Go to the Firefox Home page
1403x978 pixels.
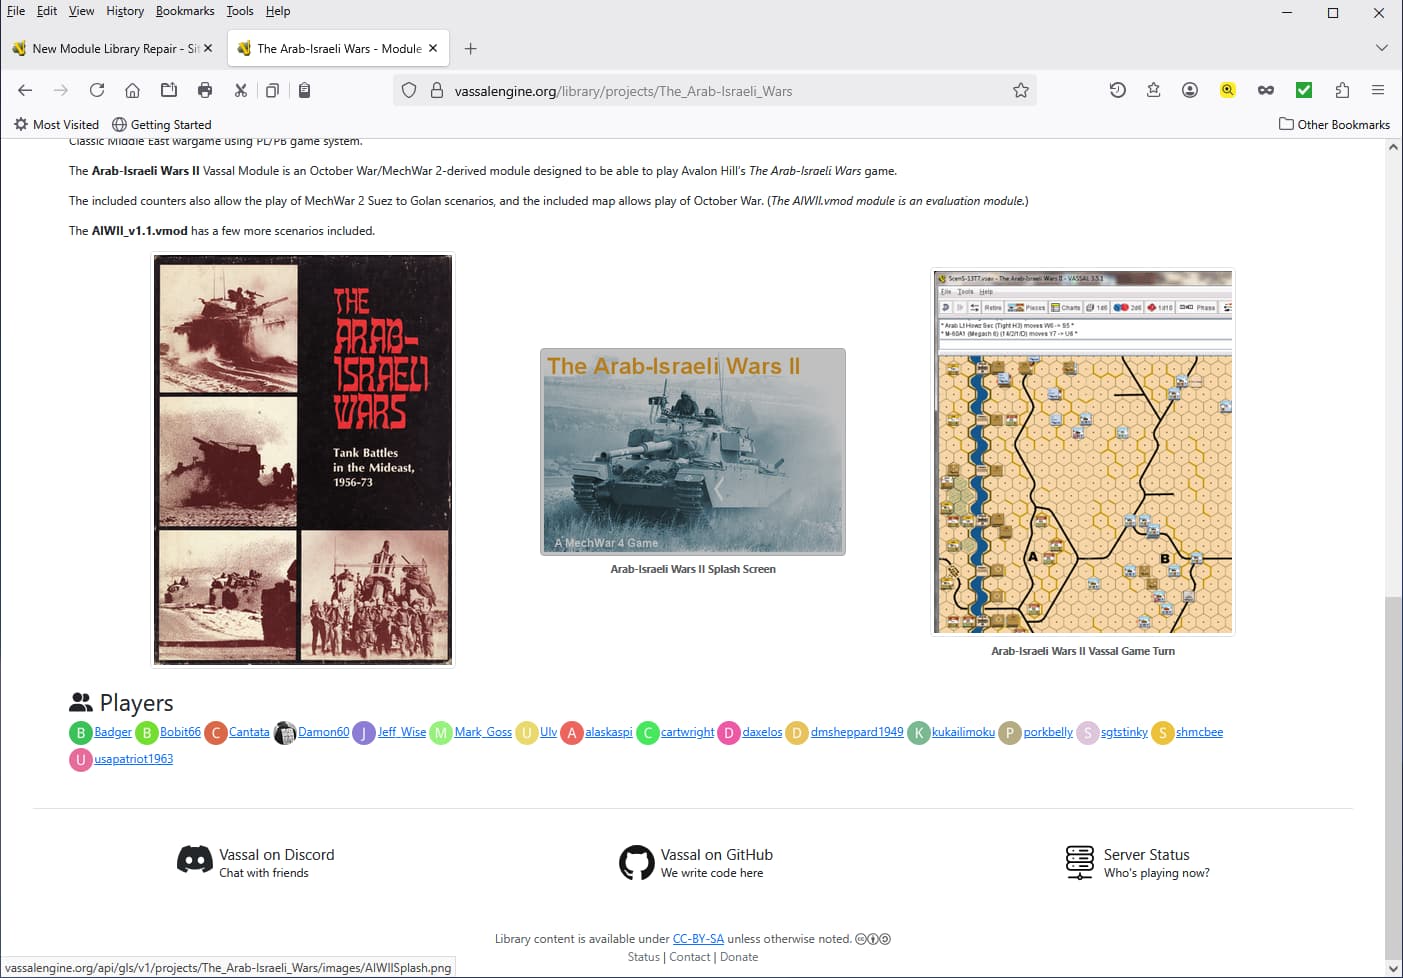pyautogui.click(x=132, y=90)
